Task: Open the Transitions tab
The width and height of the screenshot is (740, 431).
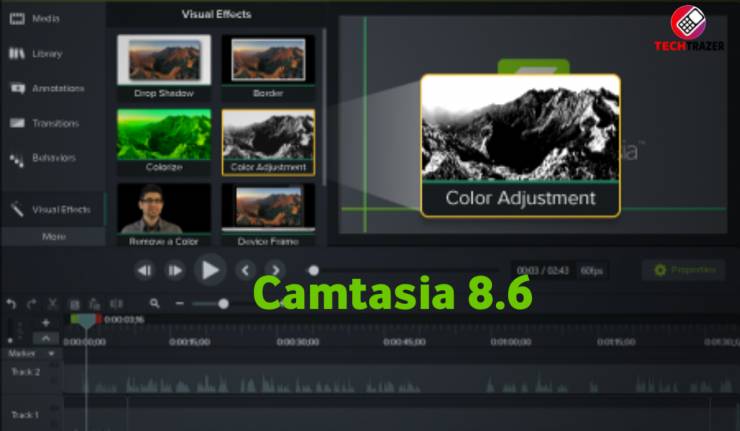Action: tap(55, 123)
